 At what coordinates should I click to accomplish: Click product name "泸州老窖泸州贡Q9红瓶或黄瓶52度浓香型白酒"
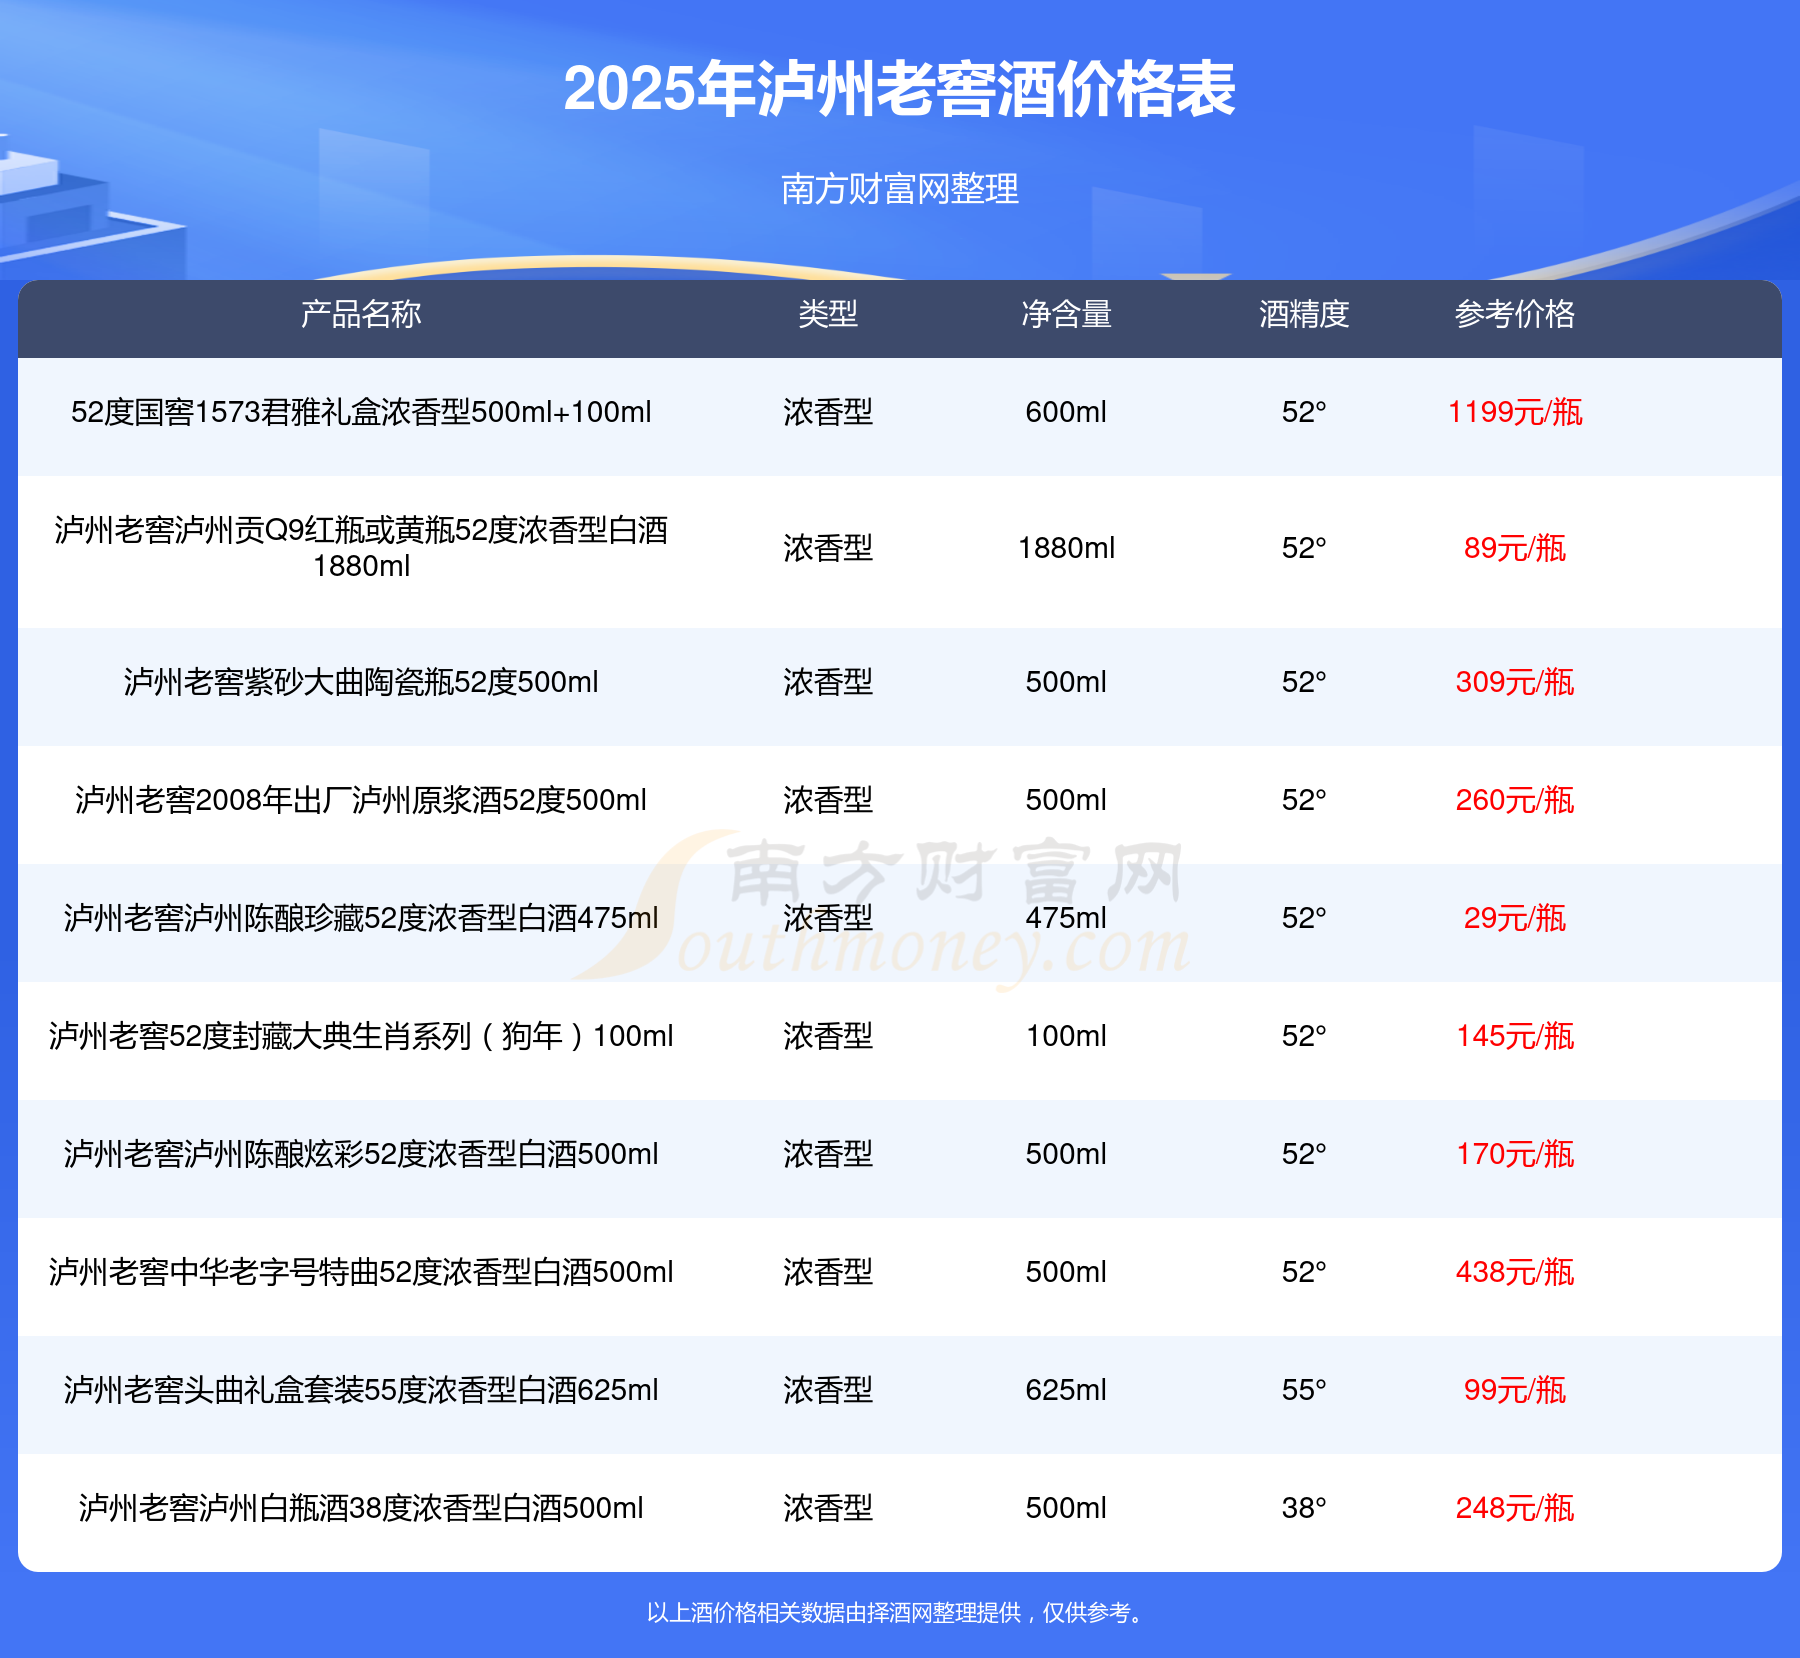pos(361,530)
